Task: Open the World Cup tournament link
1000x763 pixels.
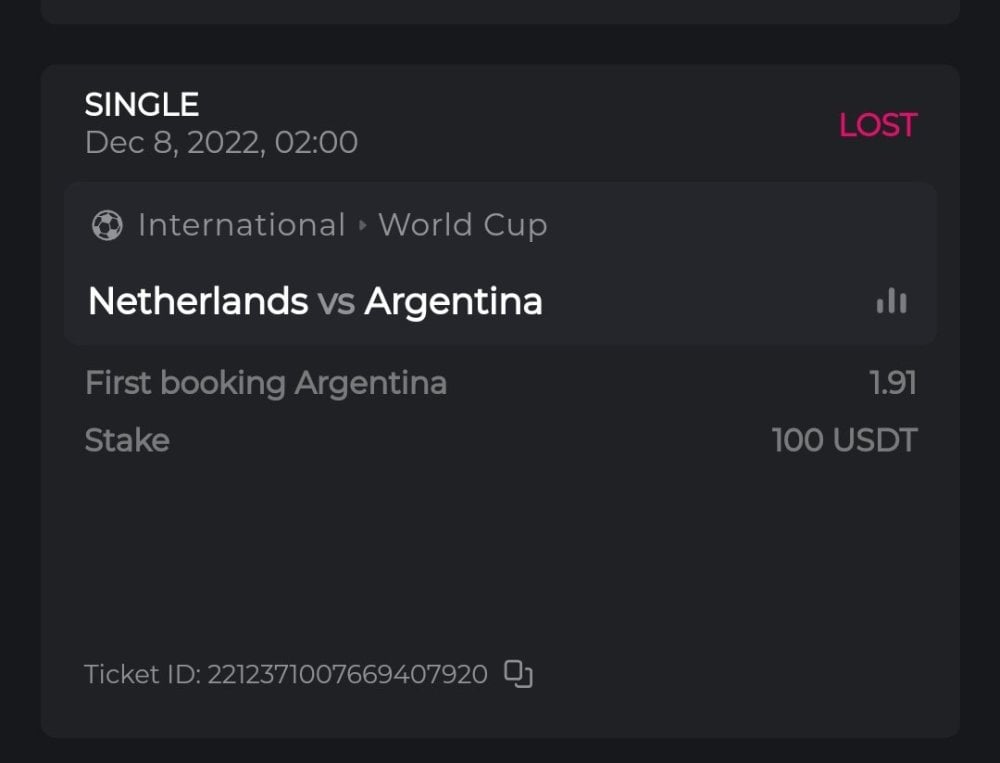Action: (x=462, y=226)
